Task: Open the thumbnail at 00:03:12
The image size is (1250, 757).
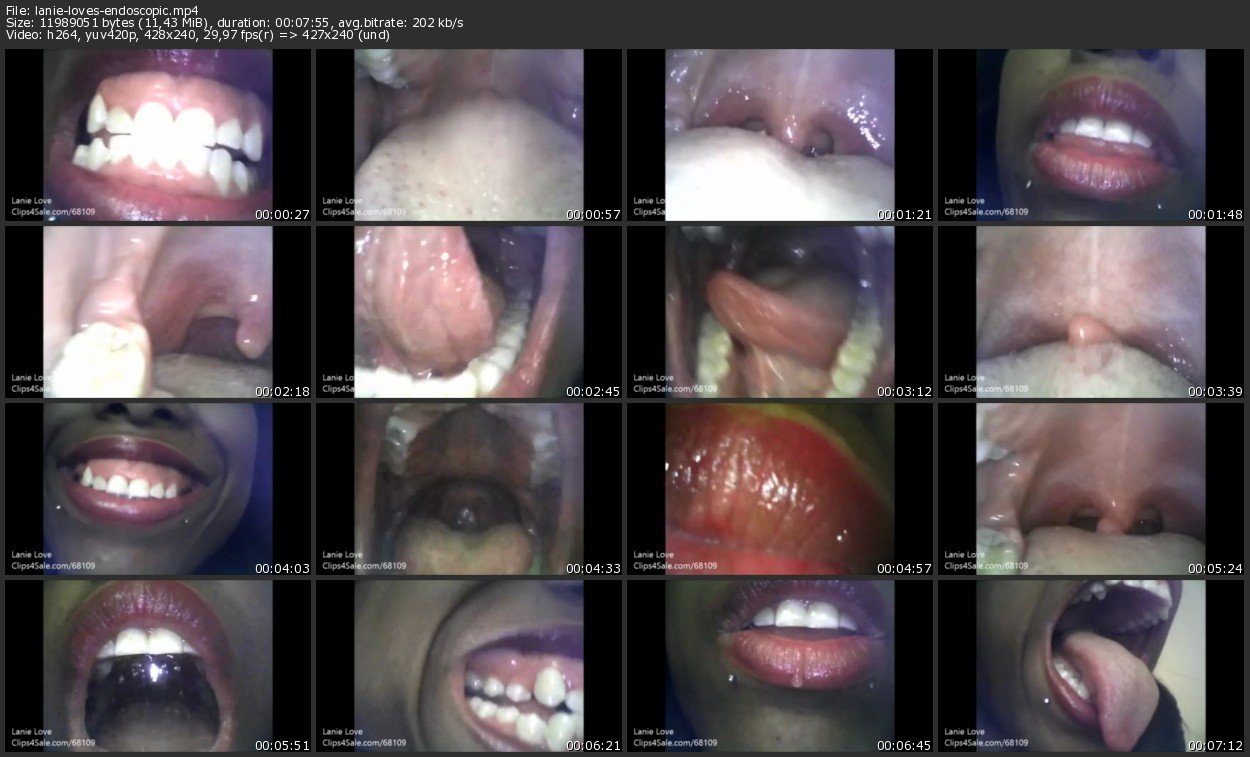Action: (x=780, y=311)
